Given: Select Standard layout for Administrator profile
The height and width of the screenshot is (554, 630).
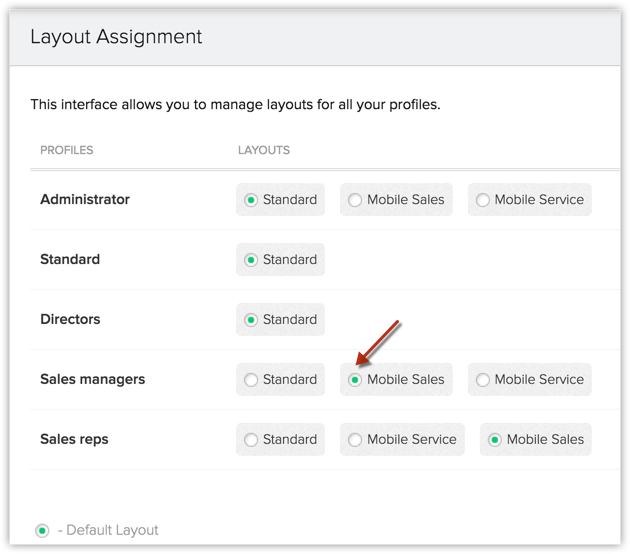Looking at the screenshot, I should click(252, 200).
